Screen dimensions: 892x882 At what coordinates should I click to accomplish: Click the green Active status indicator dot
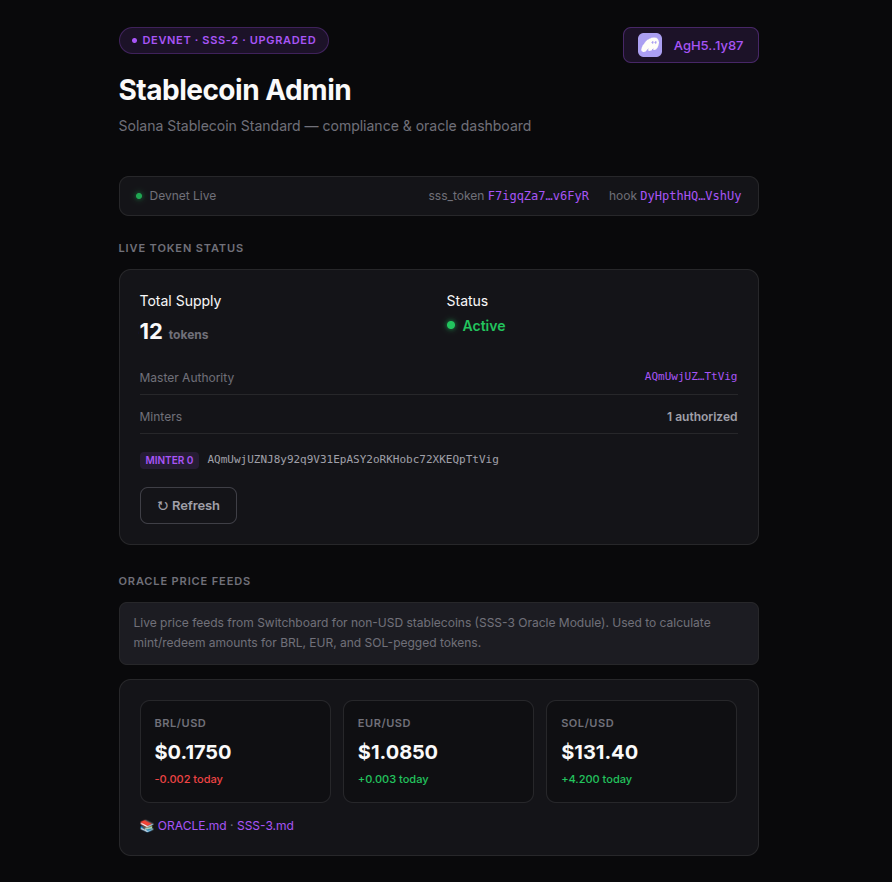click(451, 326)
